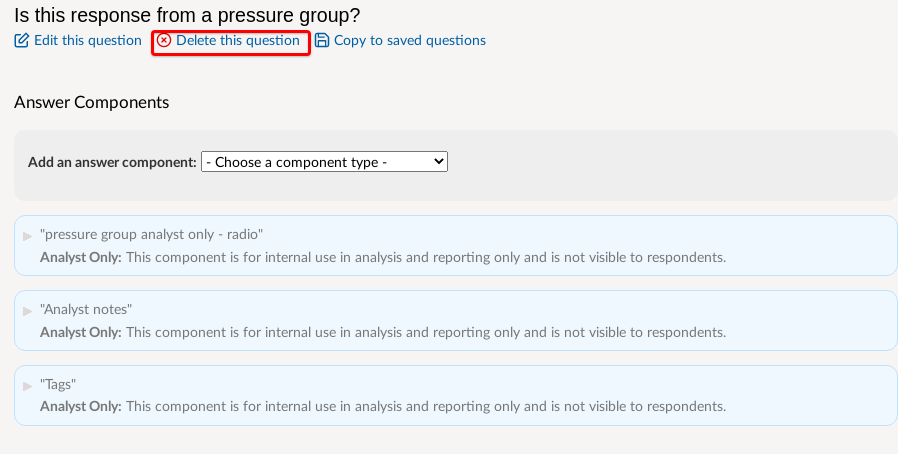The image size is (898, 454).
Task: Click the floppy disk save icon
Action: tap(322, 41)
